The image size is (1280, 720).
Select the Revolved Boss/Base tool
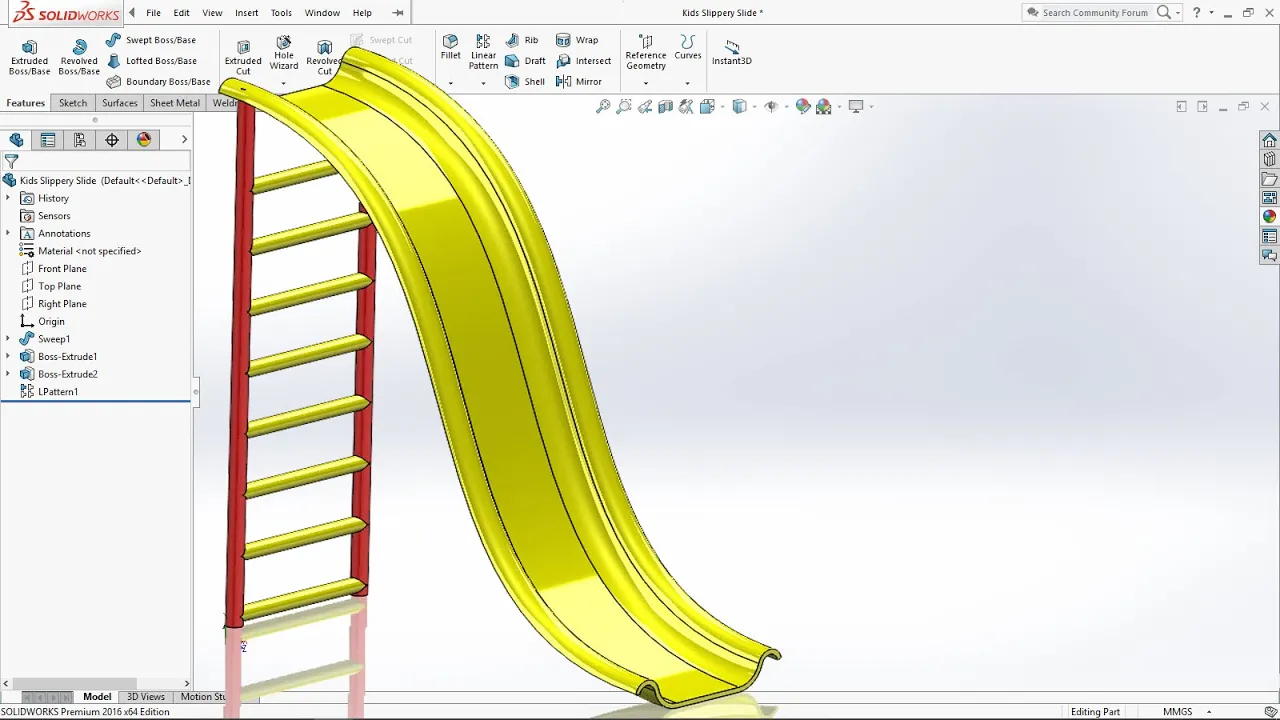click(79, 58)
